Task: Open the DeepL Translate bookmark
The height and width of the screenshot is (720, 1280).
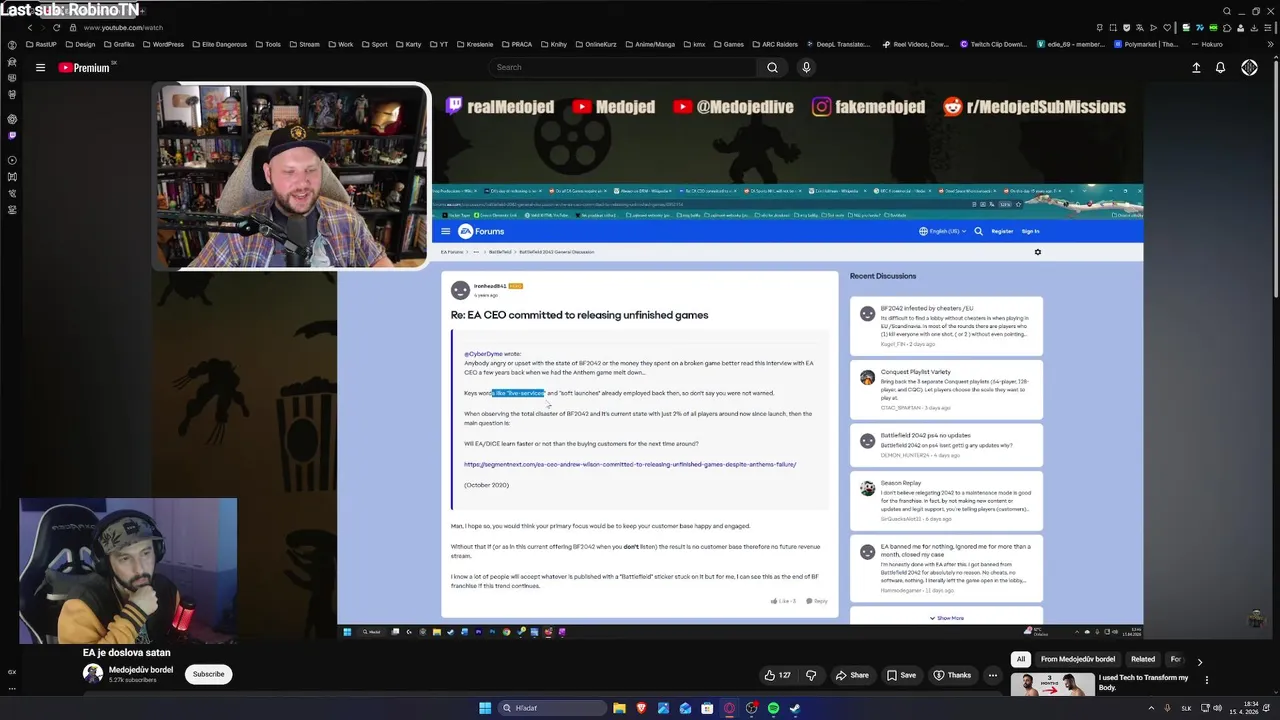Action: click(x=838, y=44)
